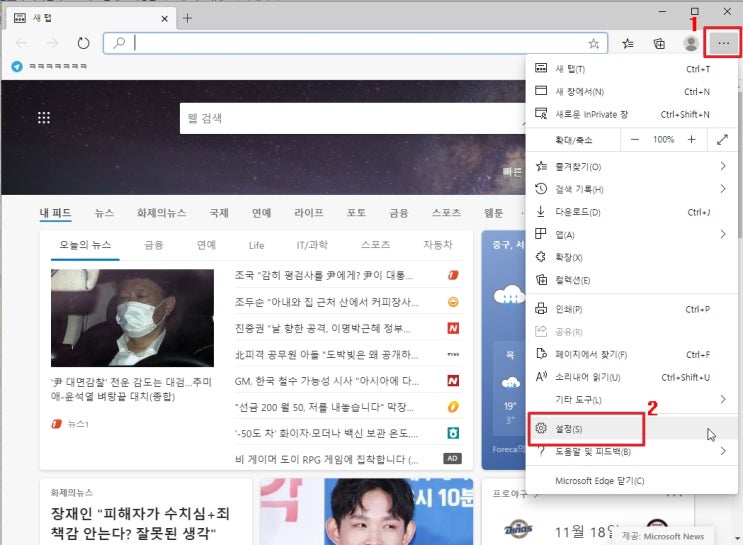Open headline starting with 진중권 "날 향한

point(323,328)
